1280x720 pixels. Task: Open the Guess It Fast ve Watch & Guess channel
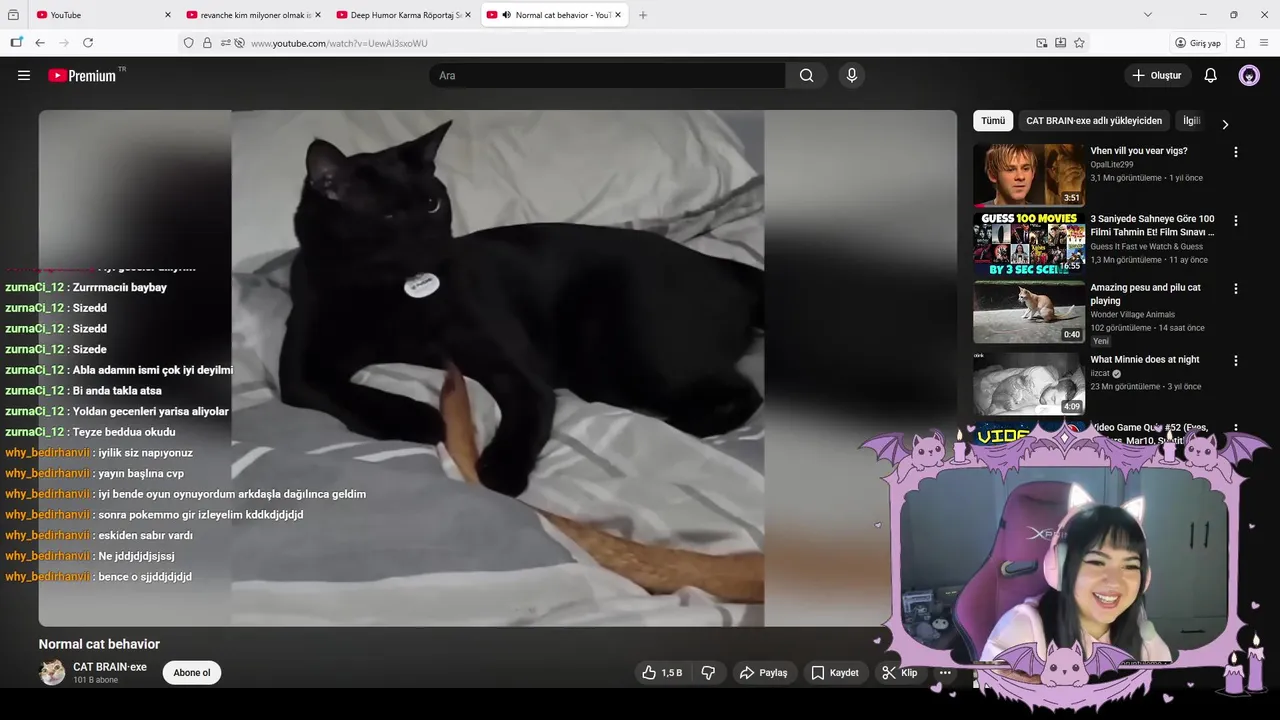(1147, 246)
